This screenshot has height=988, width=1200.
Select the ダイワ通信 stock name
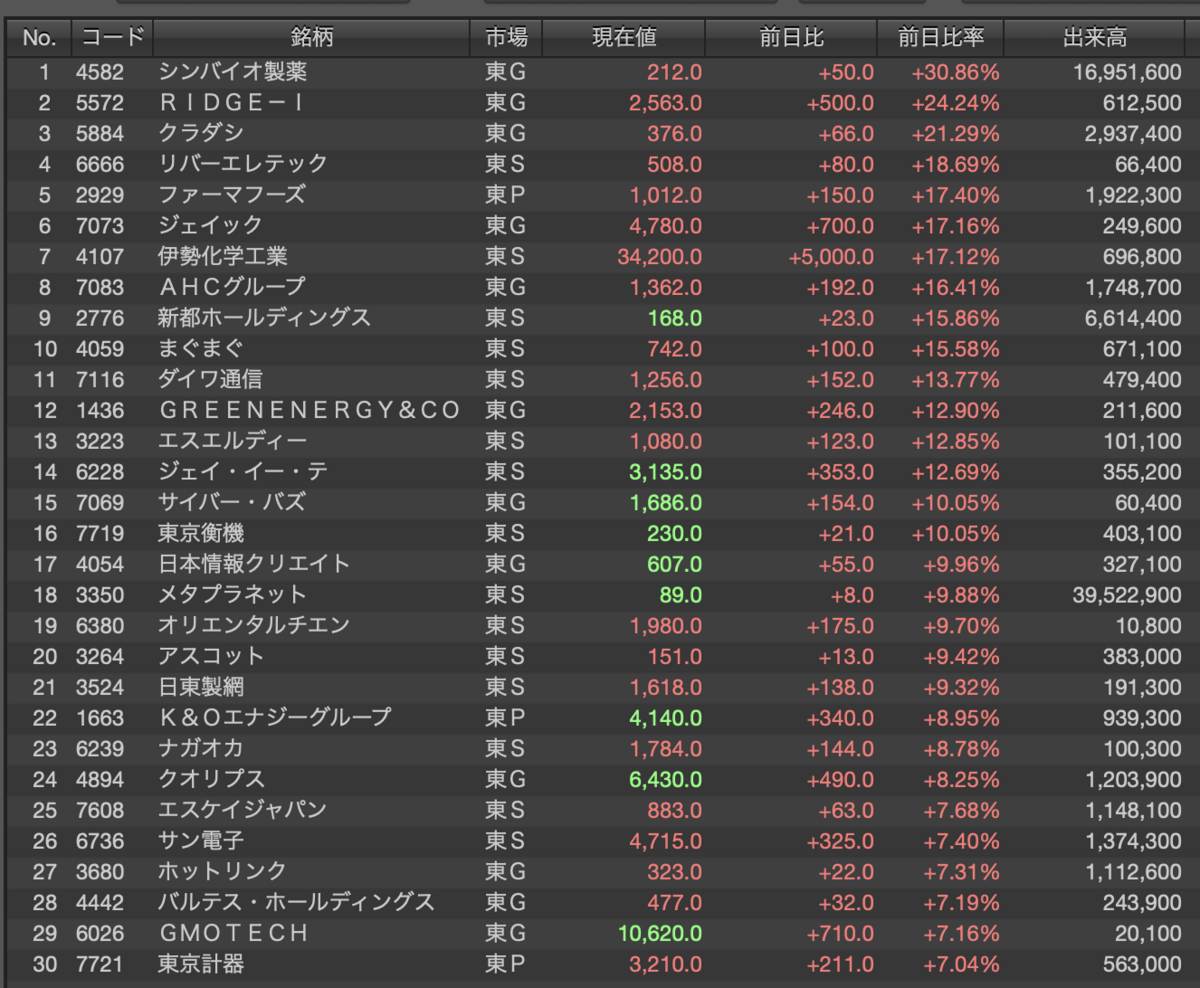coord(211,380)
